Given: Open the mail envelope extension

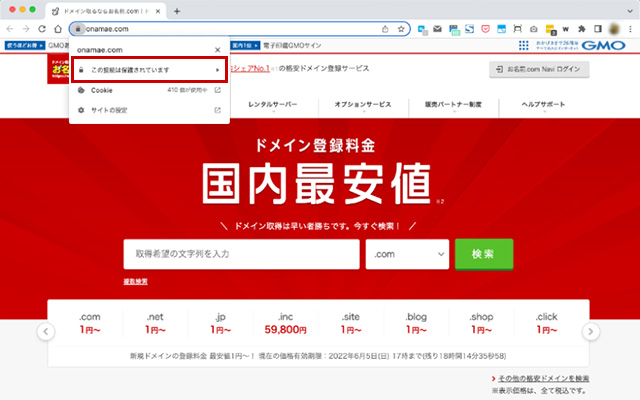Looking at the screenshot, I should (x=437, y=29).
